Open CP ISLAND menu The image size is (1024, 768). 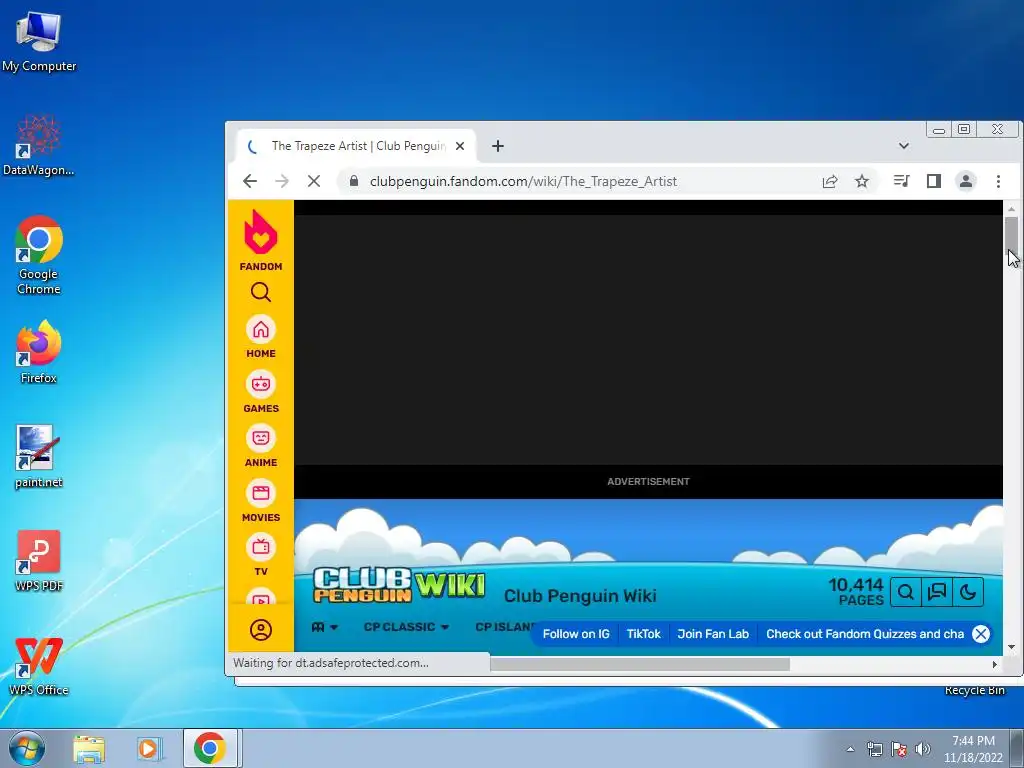coord(504,627)
